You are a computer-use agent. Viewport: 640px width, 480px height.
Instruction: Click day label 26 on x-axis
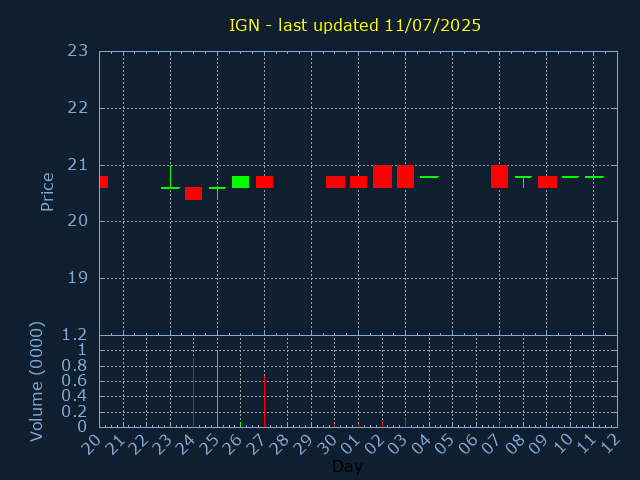[x=233, y=444]
